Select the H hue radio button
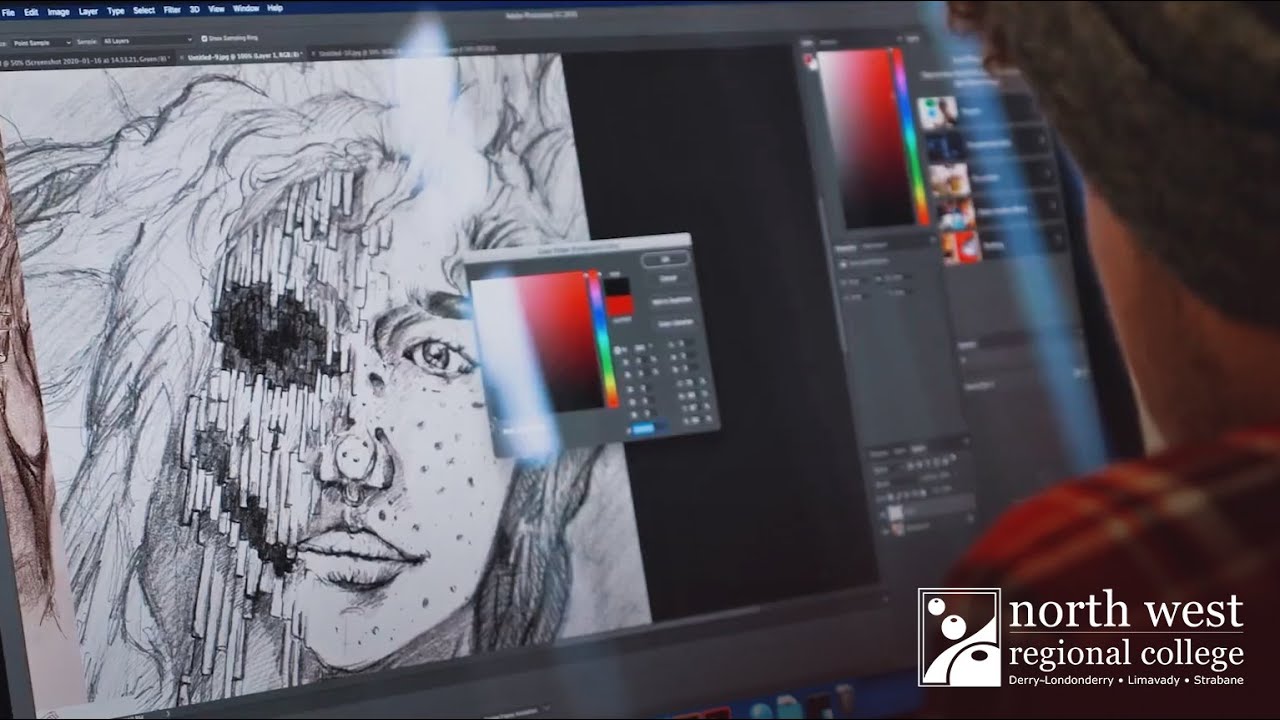The width and height of the screenshot is (1280, 720). [617, 351]
